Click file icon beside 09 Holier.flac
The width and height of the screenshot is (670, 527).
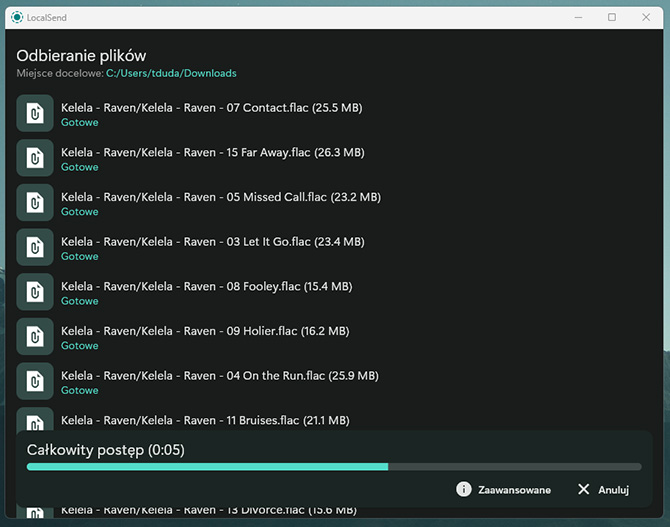(35, 336)
